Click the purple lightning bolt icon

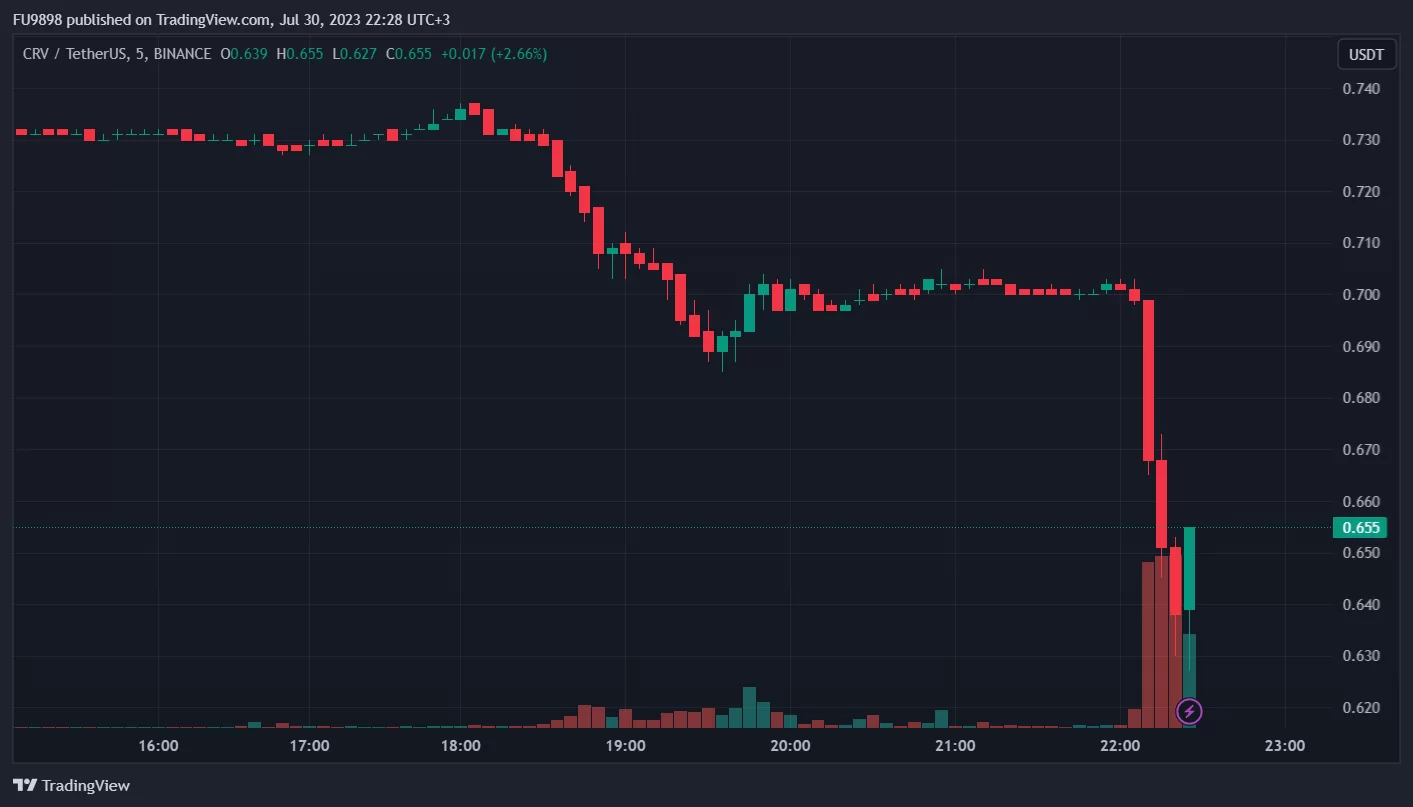(1189, 711)
